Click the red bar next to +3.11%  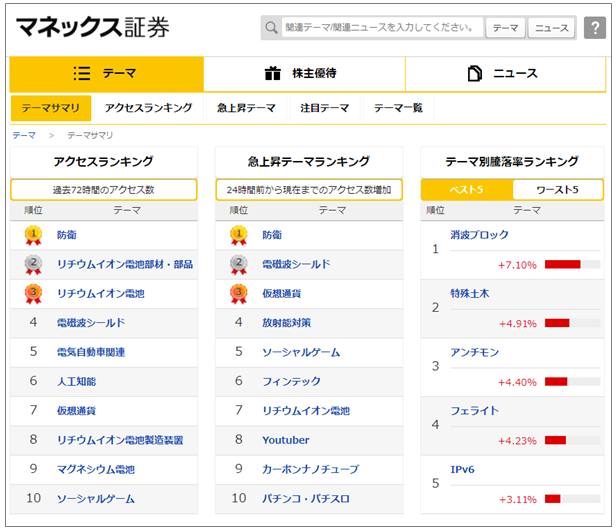pyautogui.click(x=553, y=499)
